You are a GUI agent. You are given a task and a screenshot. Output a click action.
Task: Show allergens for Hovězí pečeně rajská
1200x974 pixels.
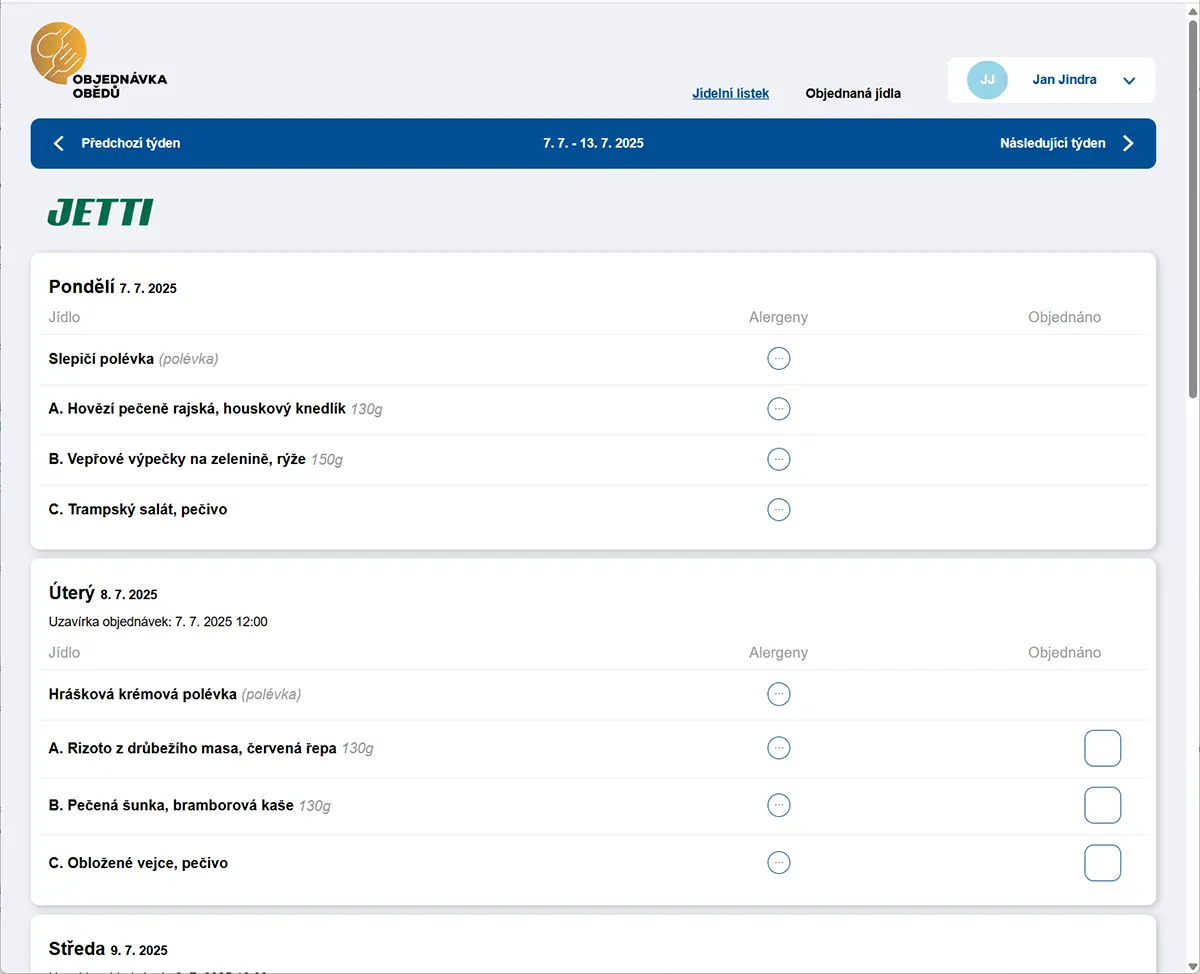point(778,408)
